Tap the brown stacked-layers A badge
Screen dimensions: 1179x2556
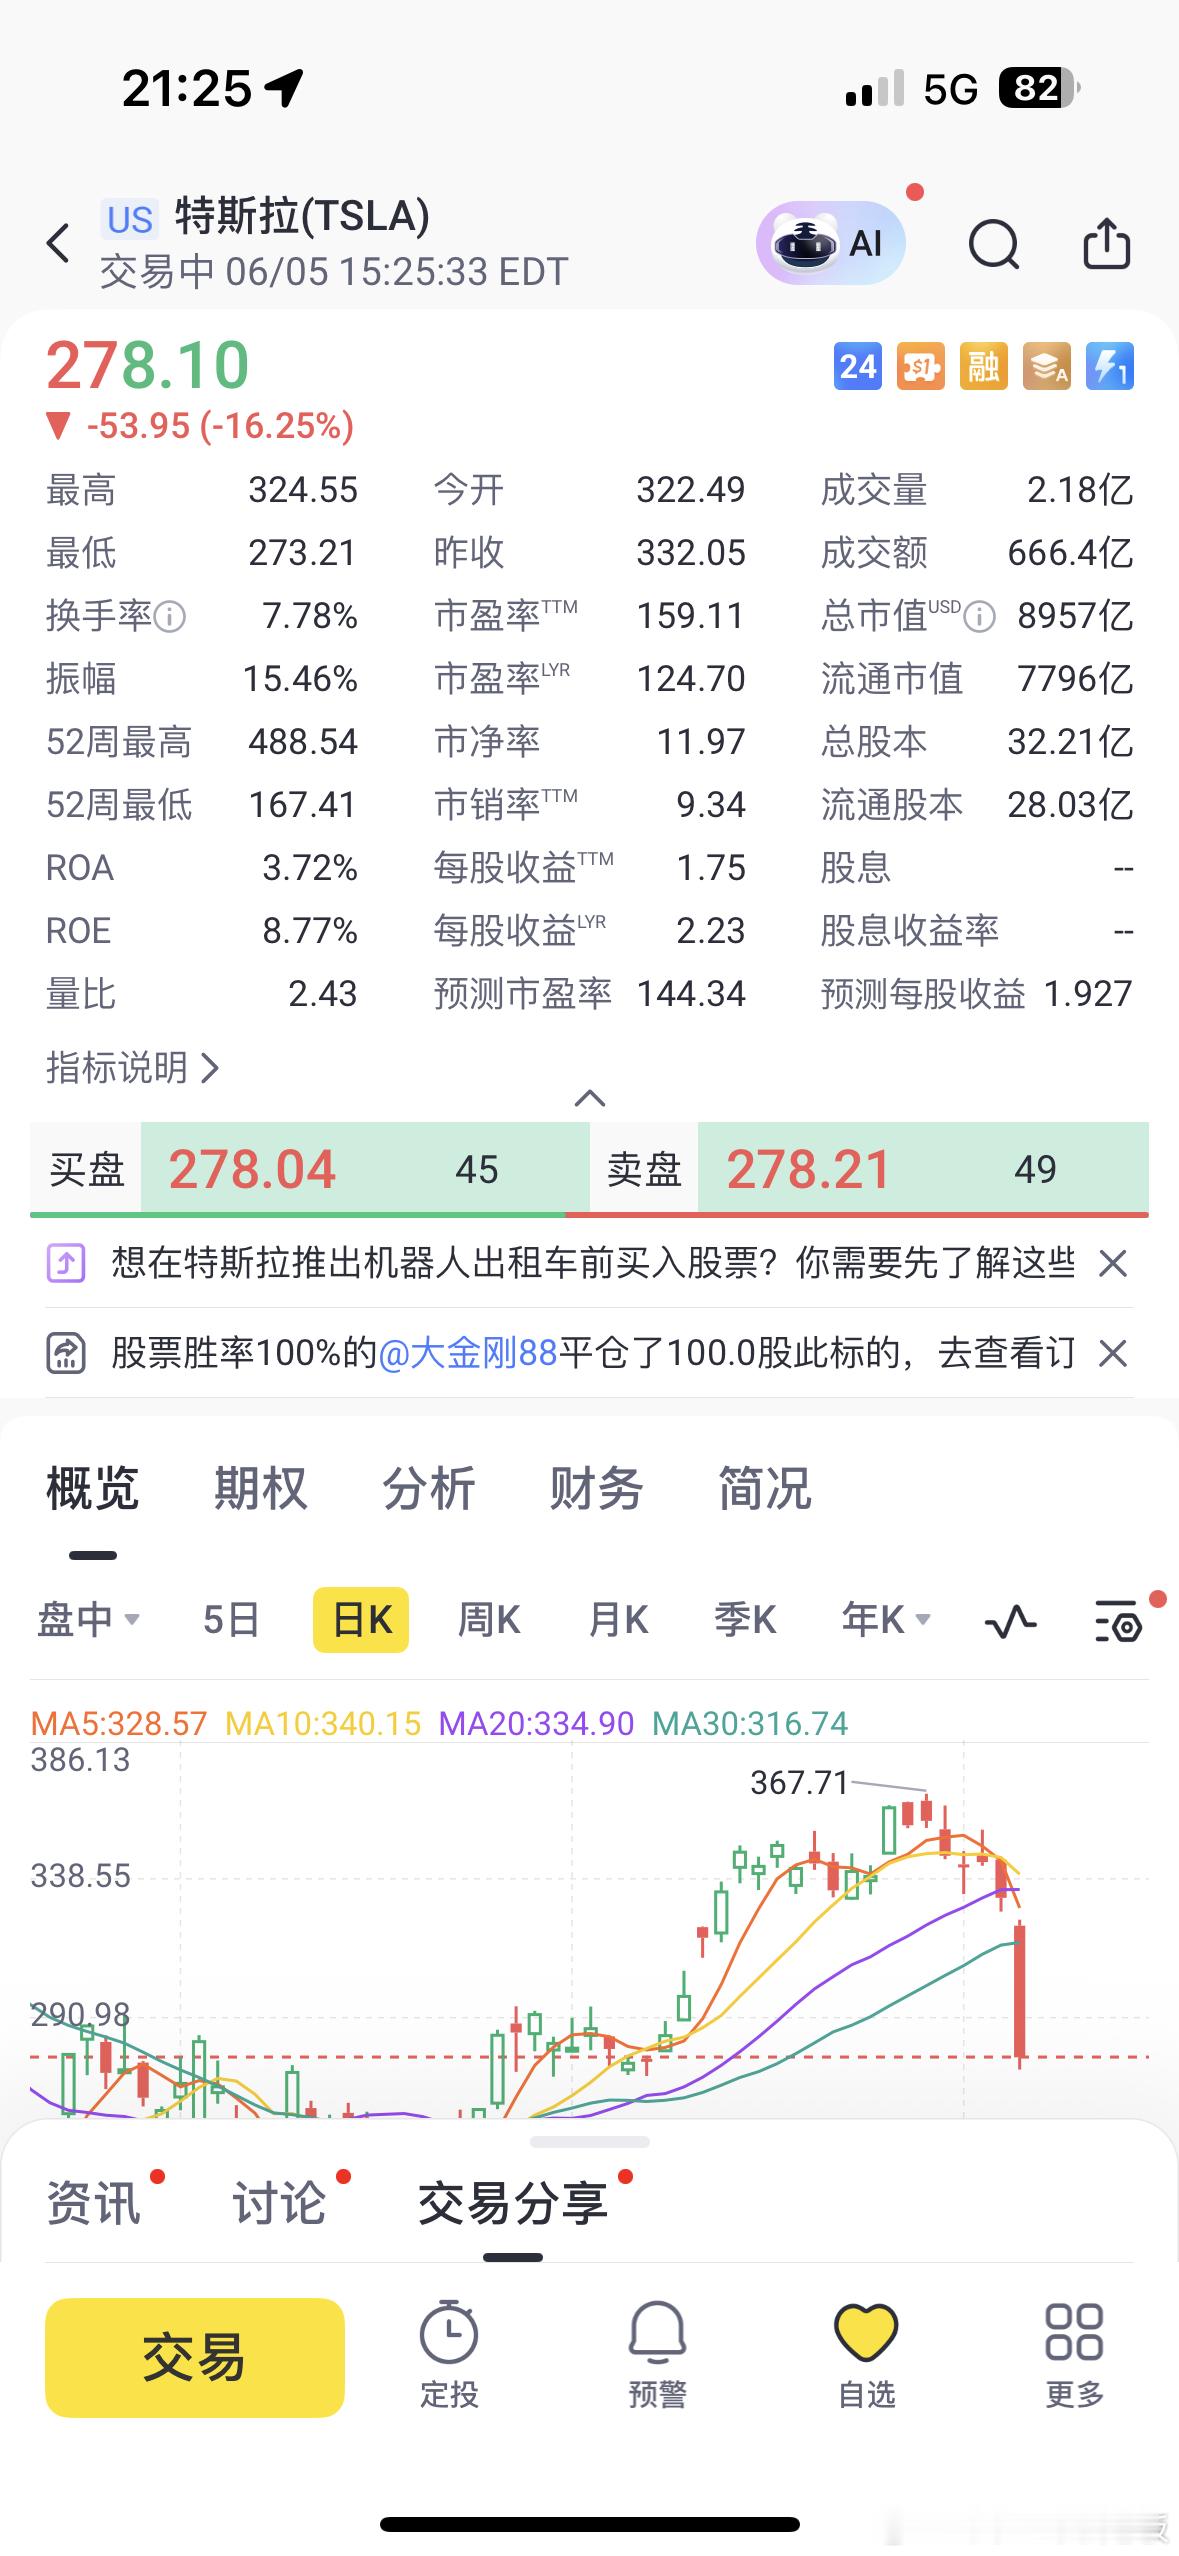[x=1047, y=367]
